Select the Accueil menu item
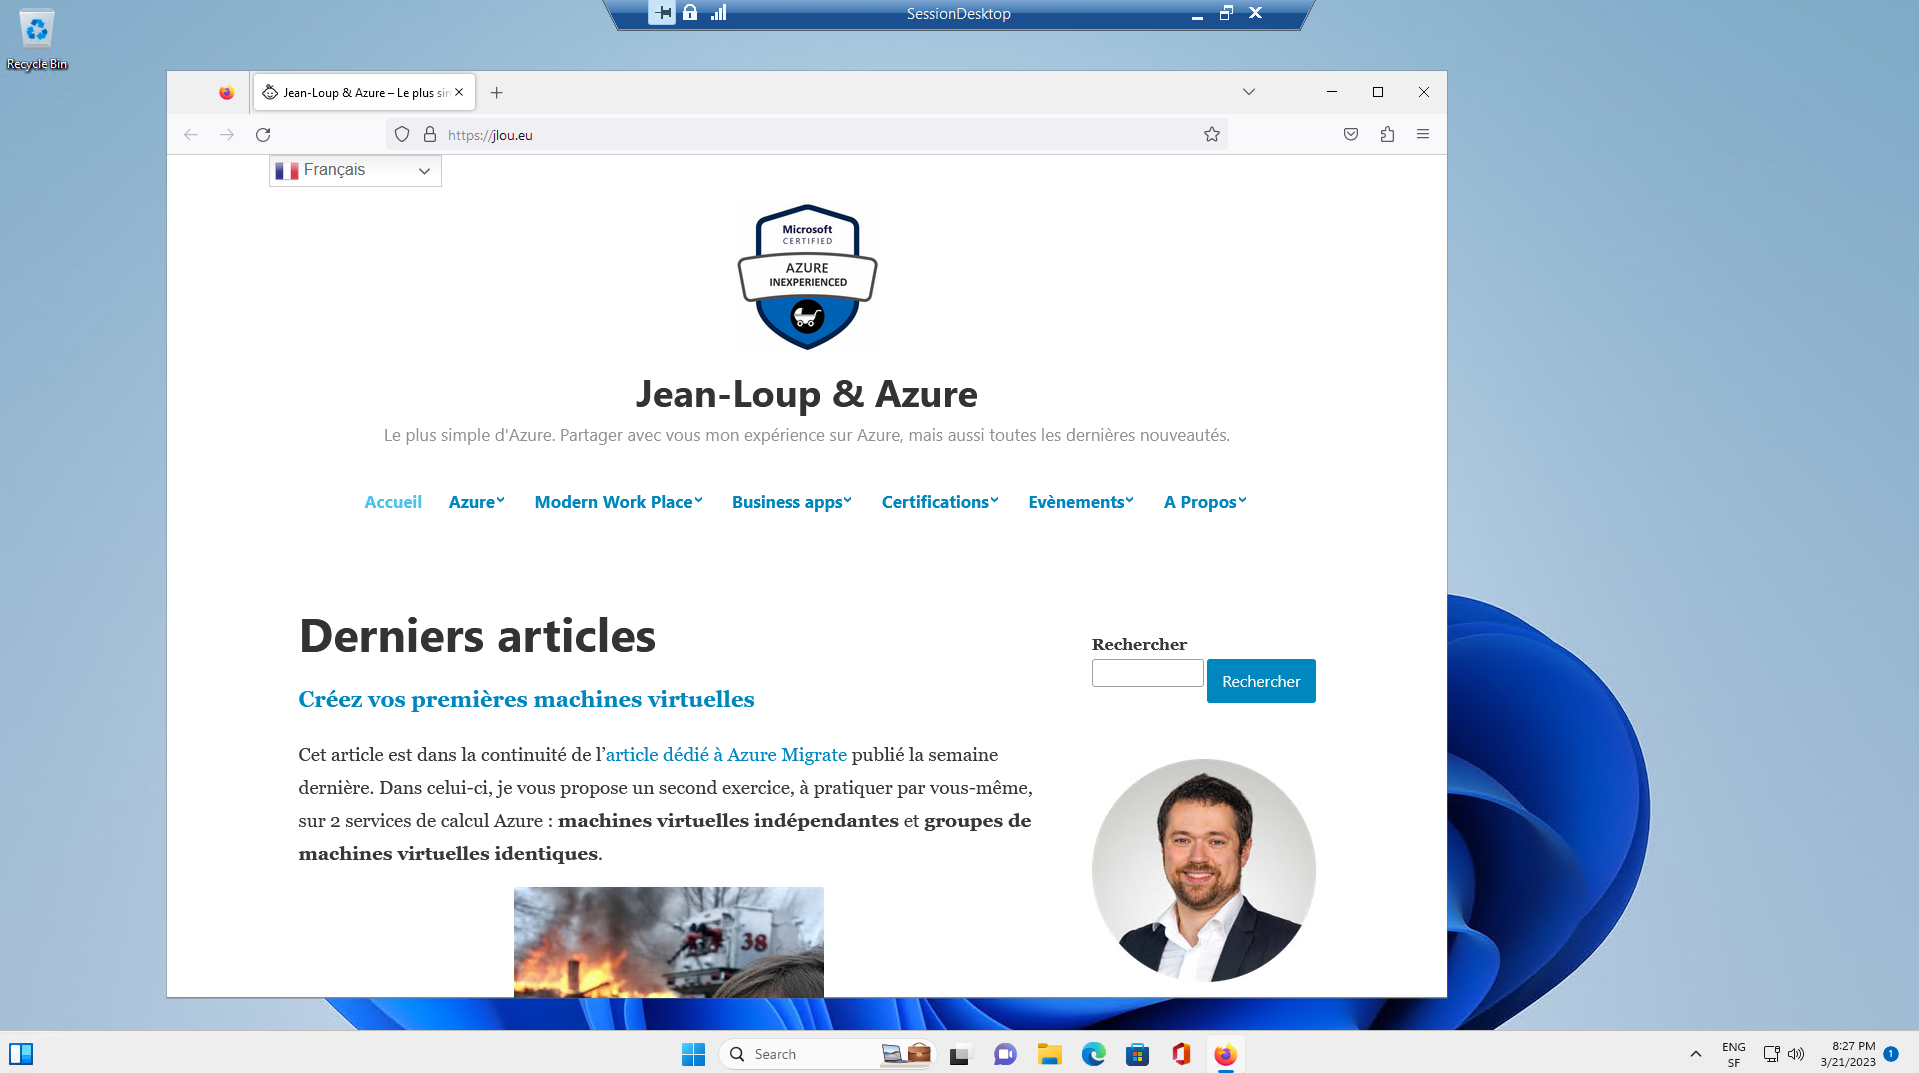 pos(393,502)
